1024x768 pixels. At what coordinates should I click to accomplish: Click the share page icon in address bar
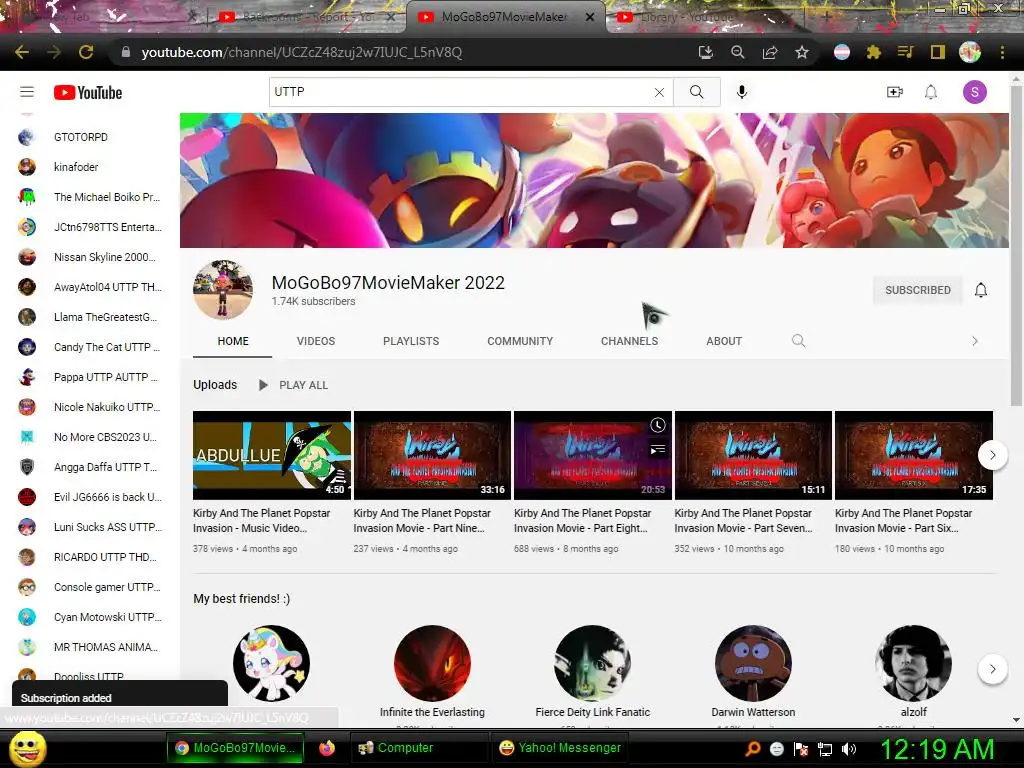(x=770, y=52)
